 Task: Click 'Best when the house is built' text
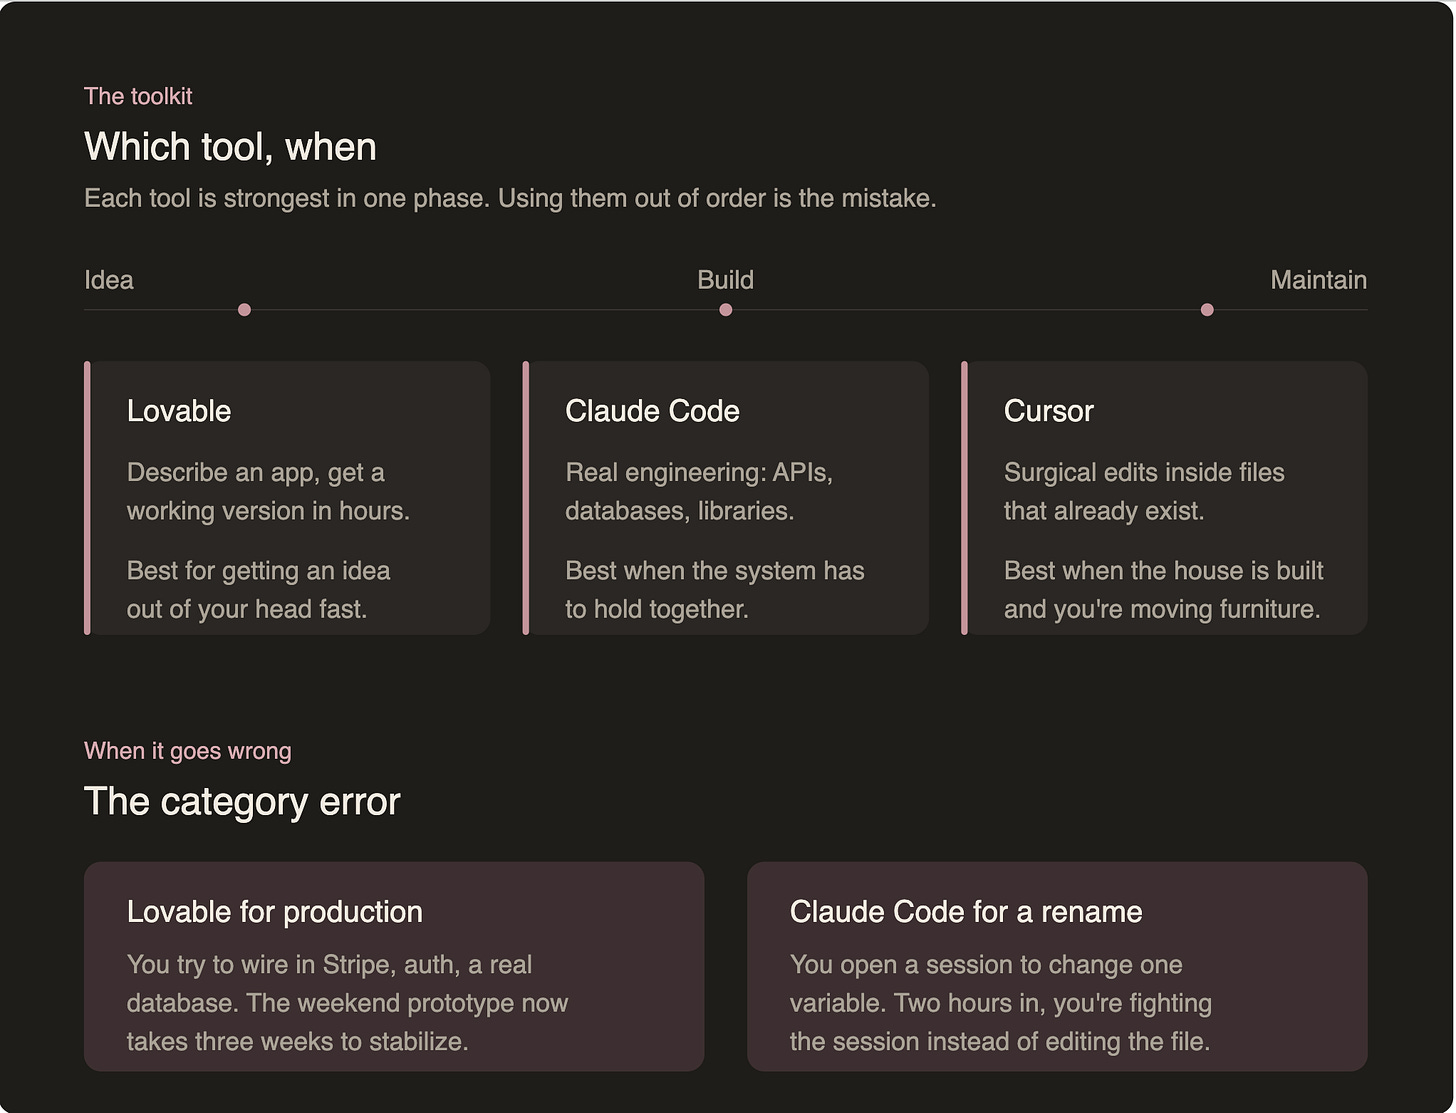tap(1163, 590)
